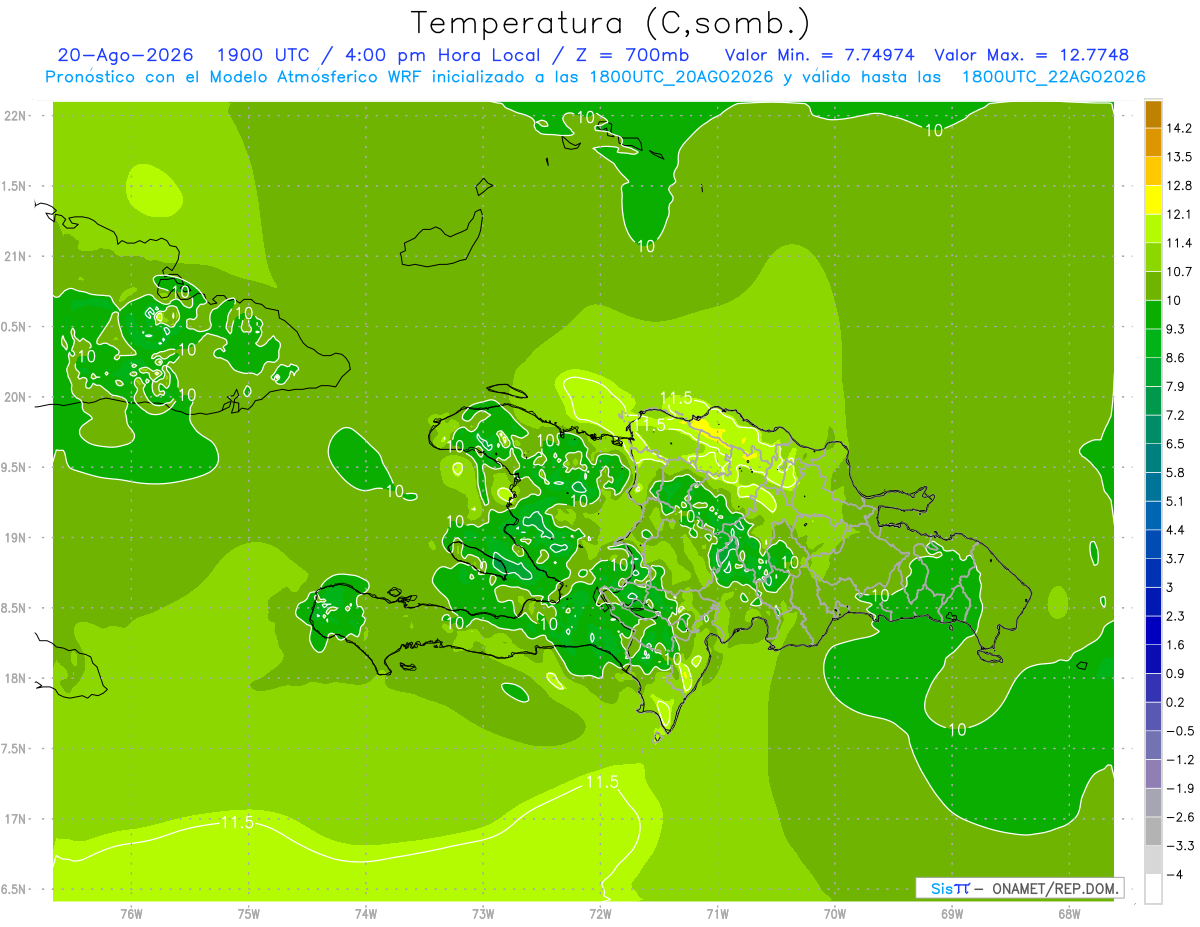Click the dark blue swatch between 1.6 and 2.3

(x=1153, y=631)
